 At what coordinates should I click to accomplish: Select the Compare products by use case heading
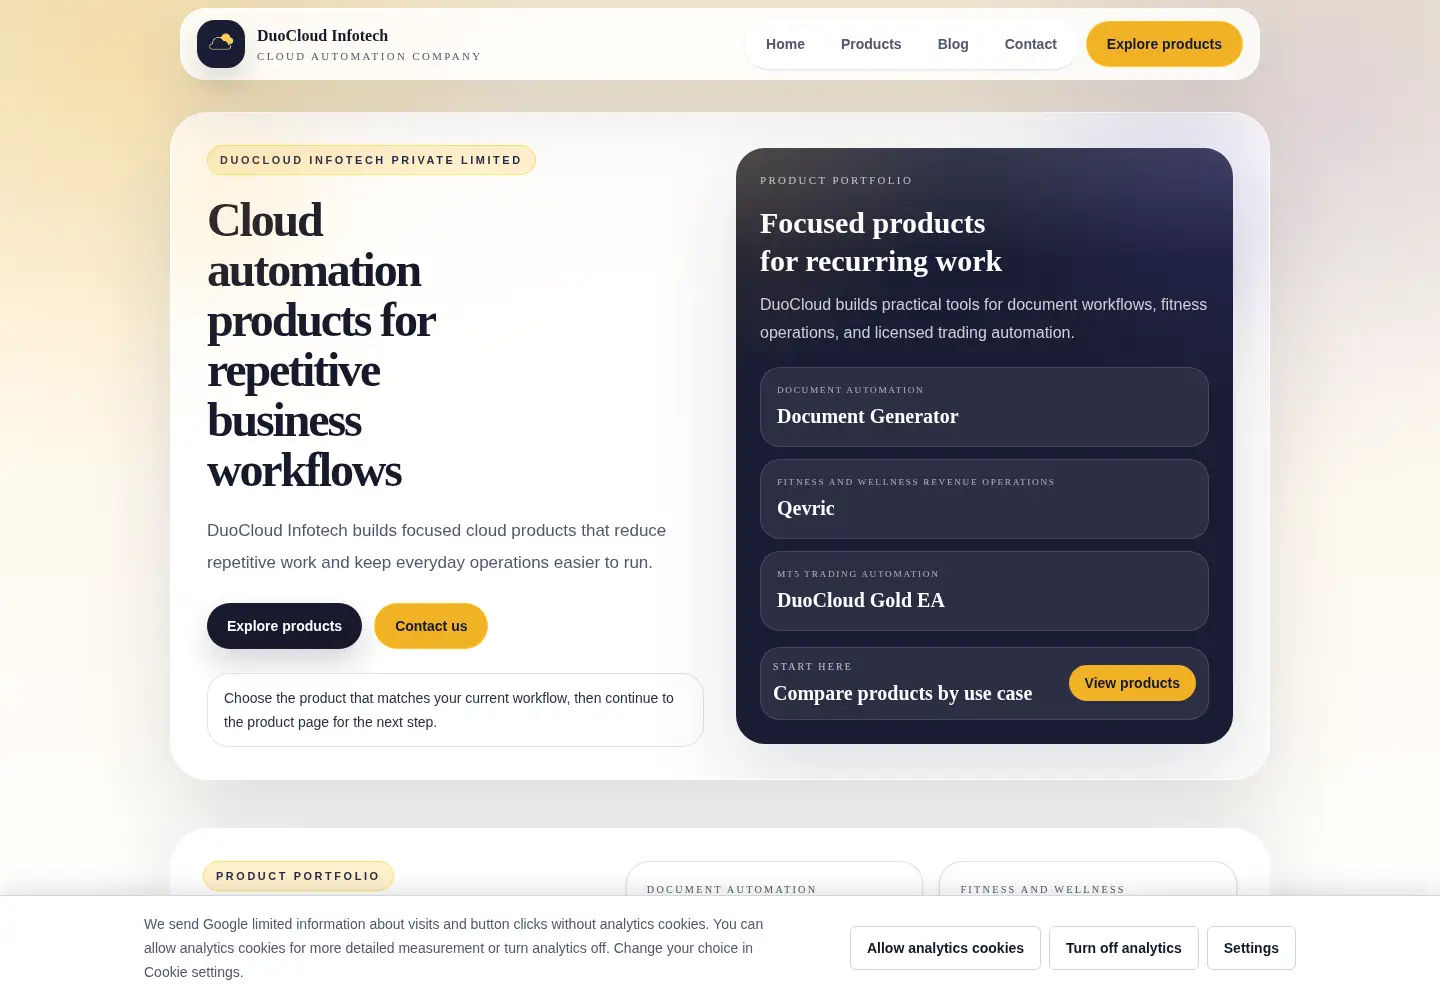(902, 693)
